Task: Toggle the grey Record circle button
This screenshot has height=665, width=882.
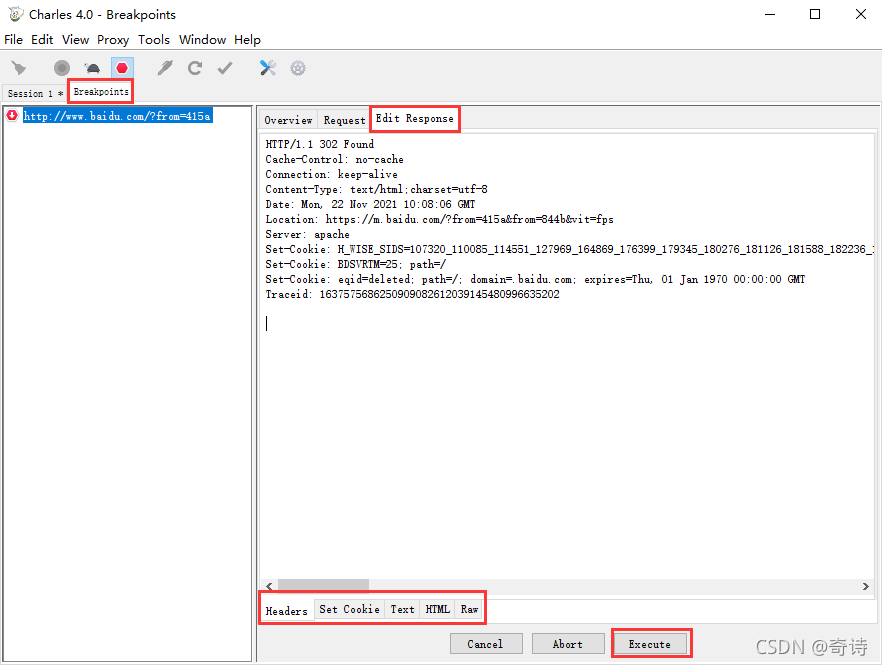Action: click(x=62, y=68)
